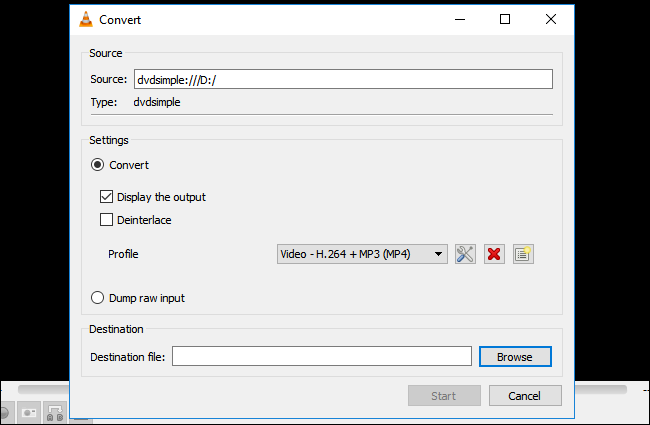Minimize the Convert dialog
Screen dimensions: 650x425
[460, 19]
